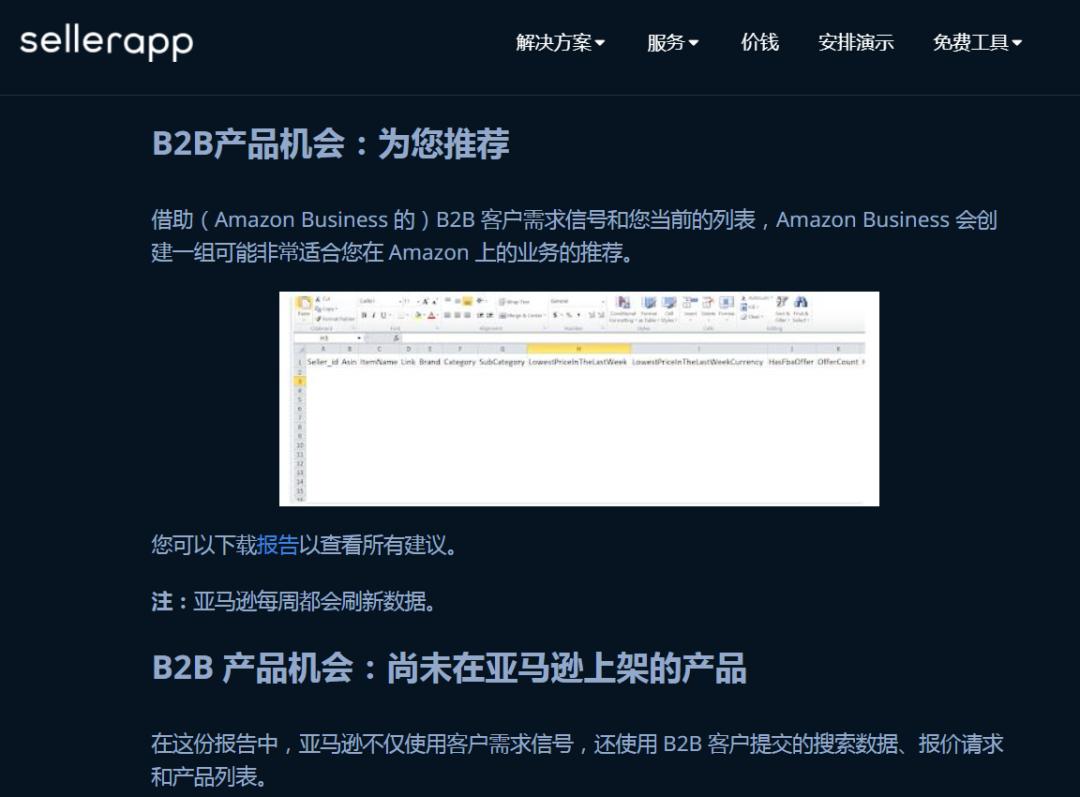
Task: Select heading B2B产品机会：为您推荐
Action: 331,143
